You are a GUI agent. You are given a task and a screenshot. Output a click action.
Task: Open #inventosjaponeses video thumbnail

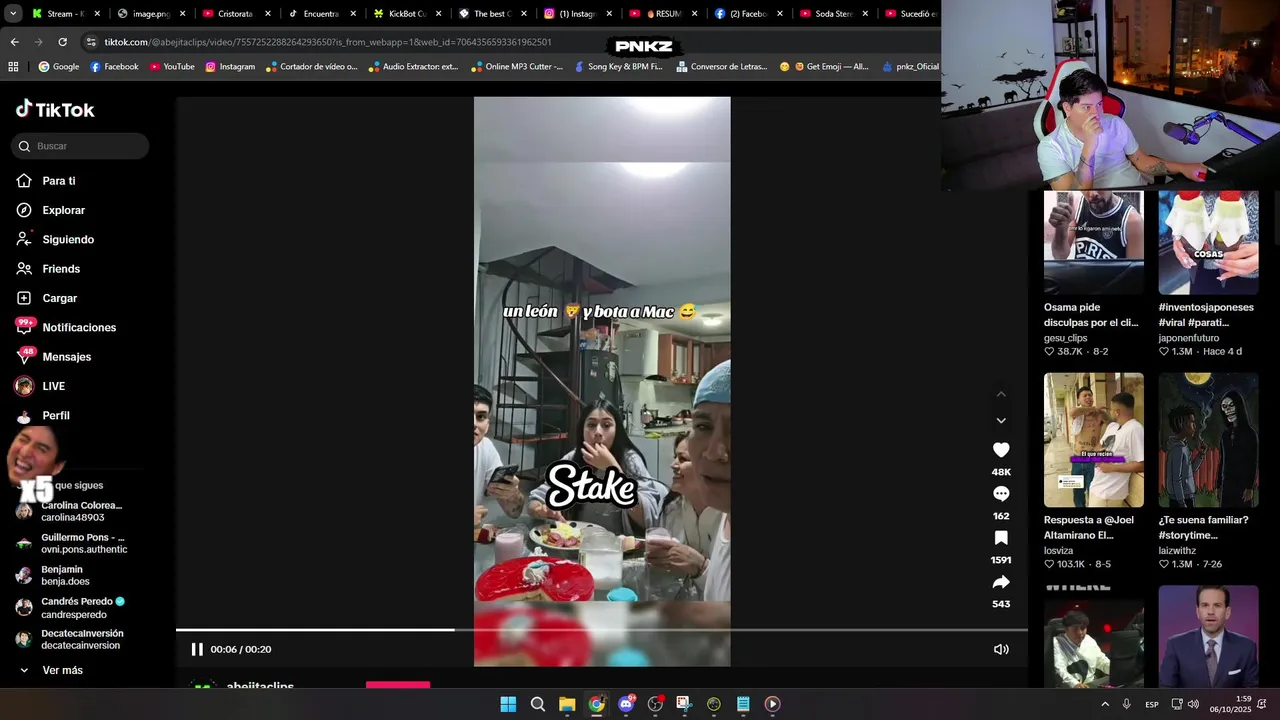click(x=1208, y=243)
